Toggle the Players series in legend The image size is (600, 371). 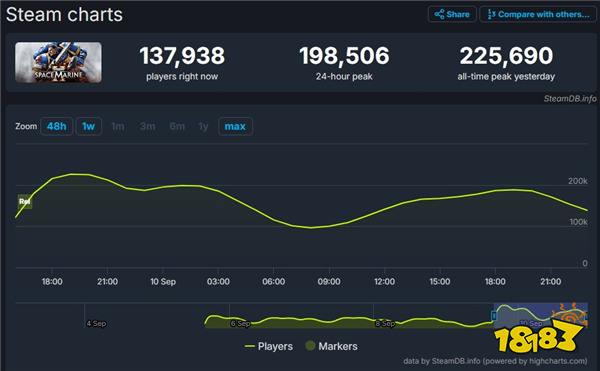coord(269,347)
